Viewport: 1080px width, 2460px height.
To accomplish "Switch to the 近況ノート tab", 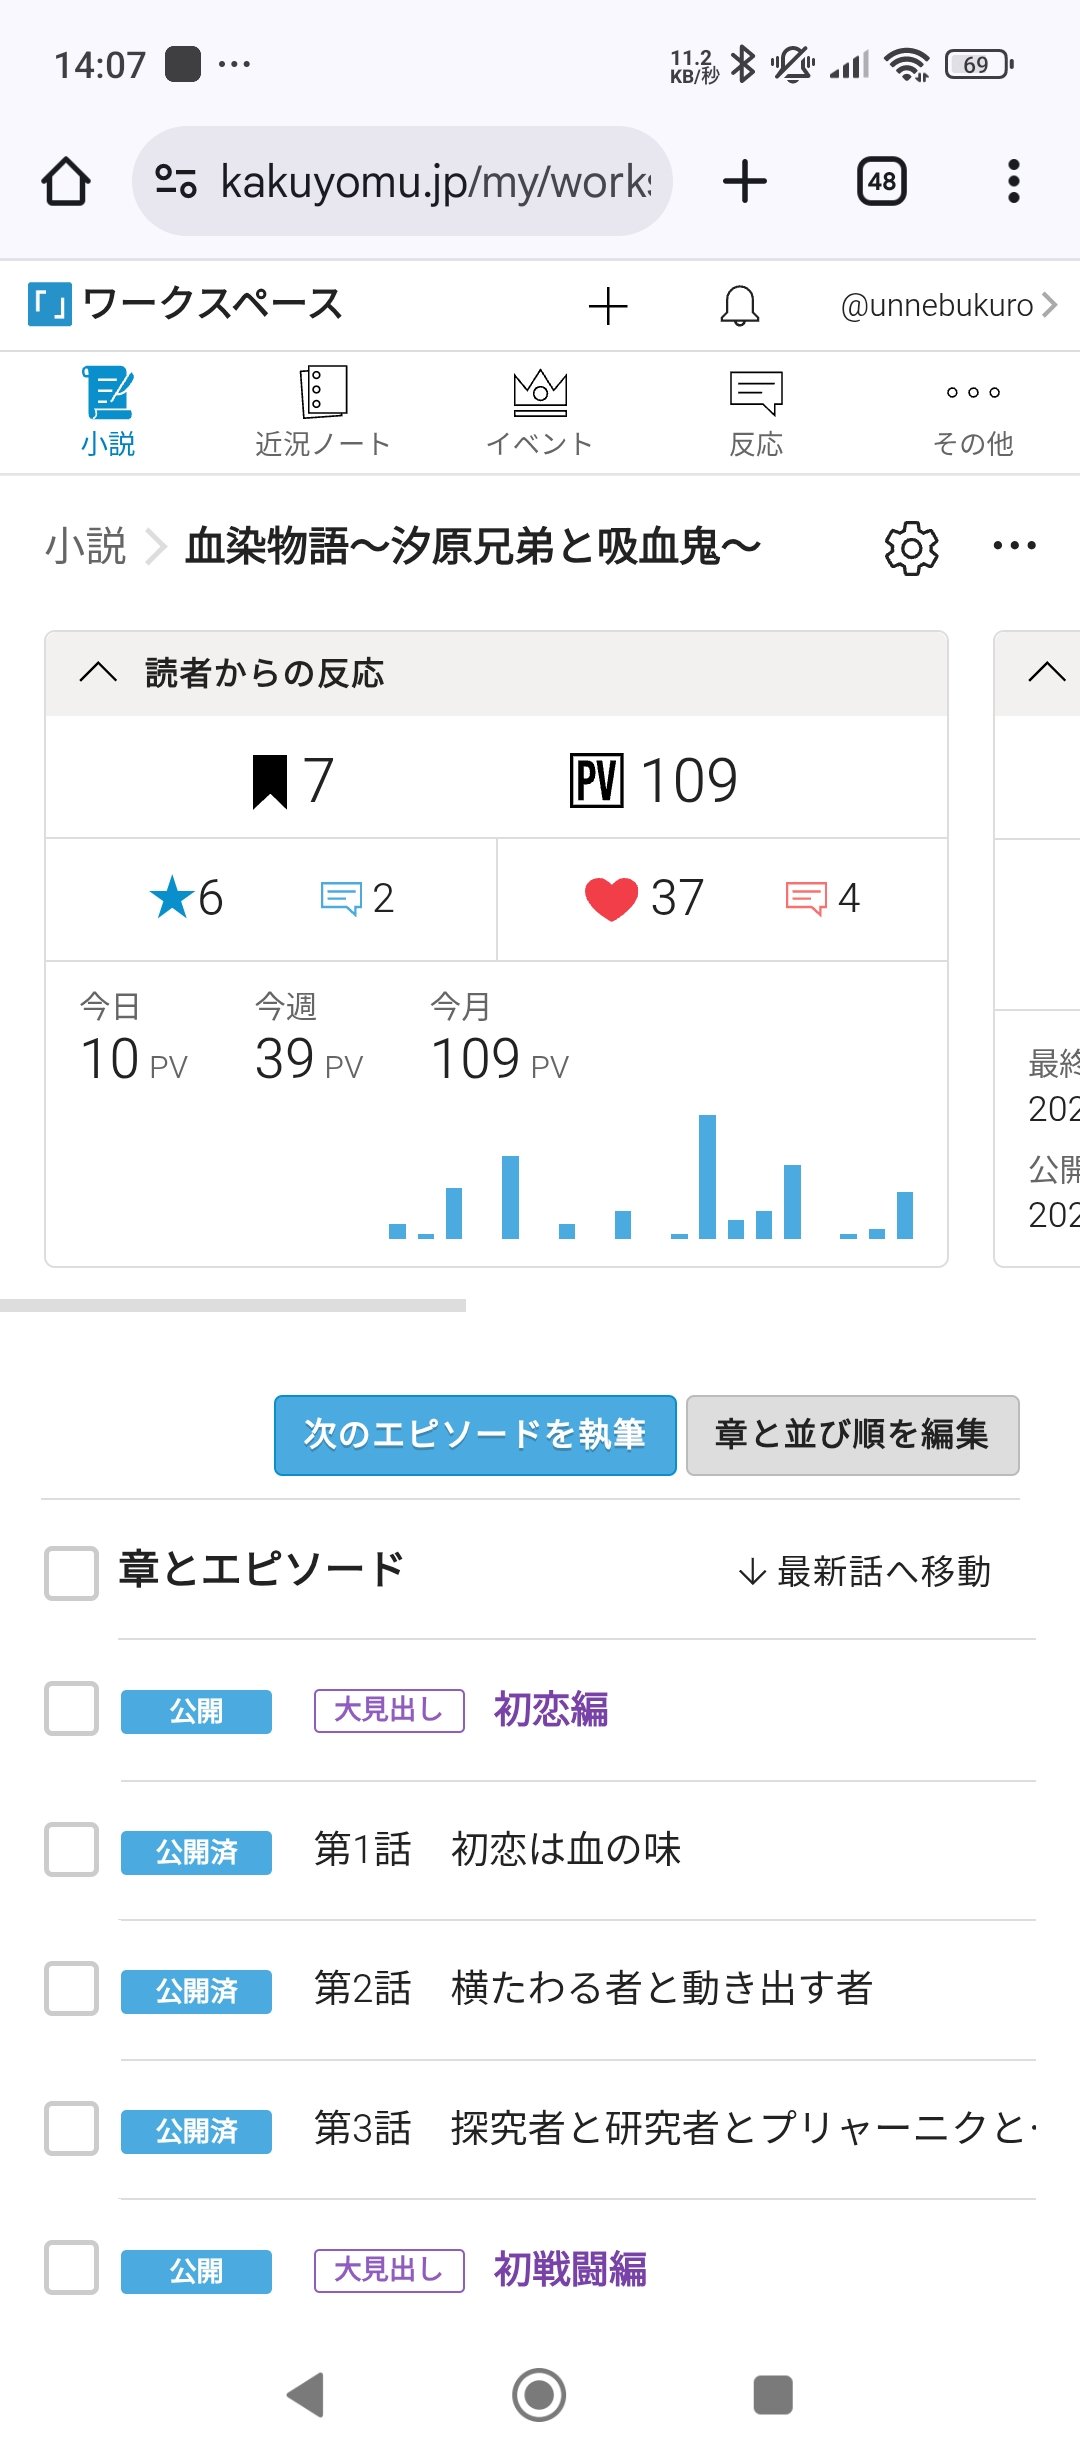I will pyautogui.click(x=322, y=412).
